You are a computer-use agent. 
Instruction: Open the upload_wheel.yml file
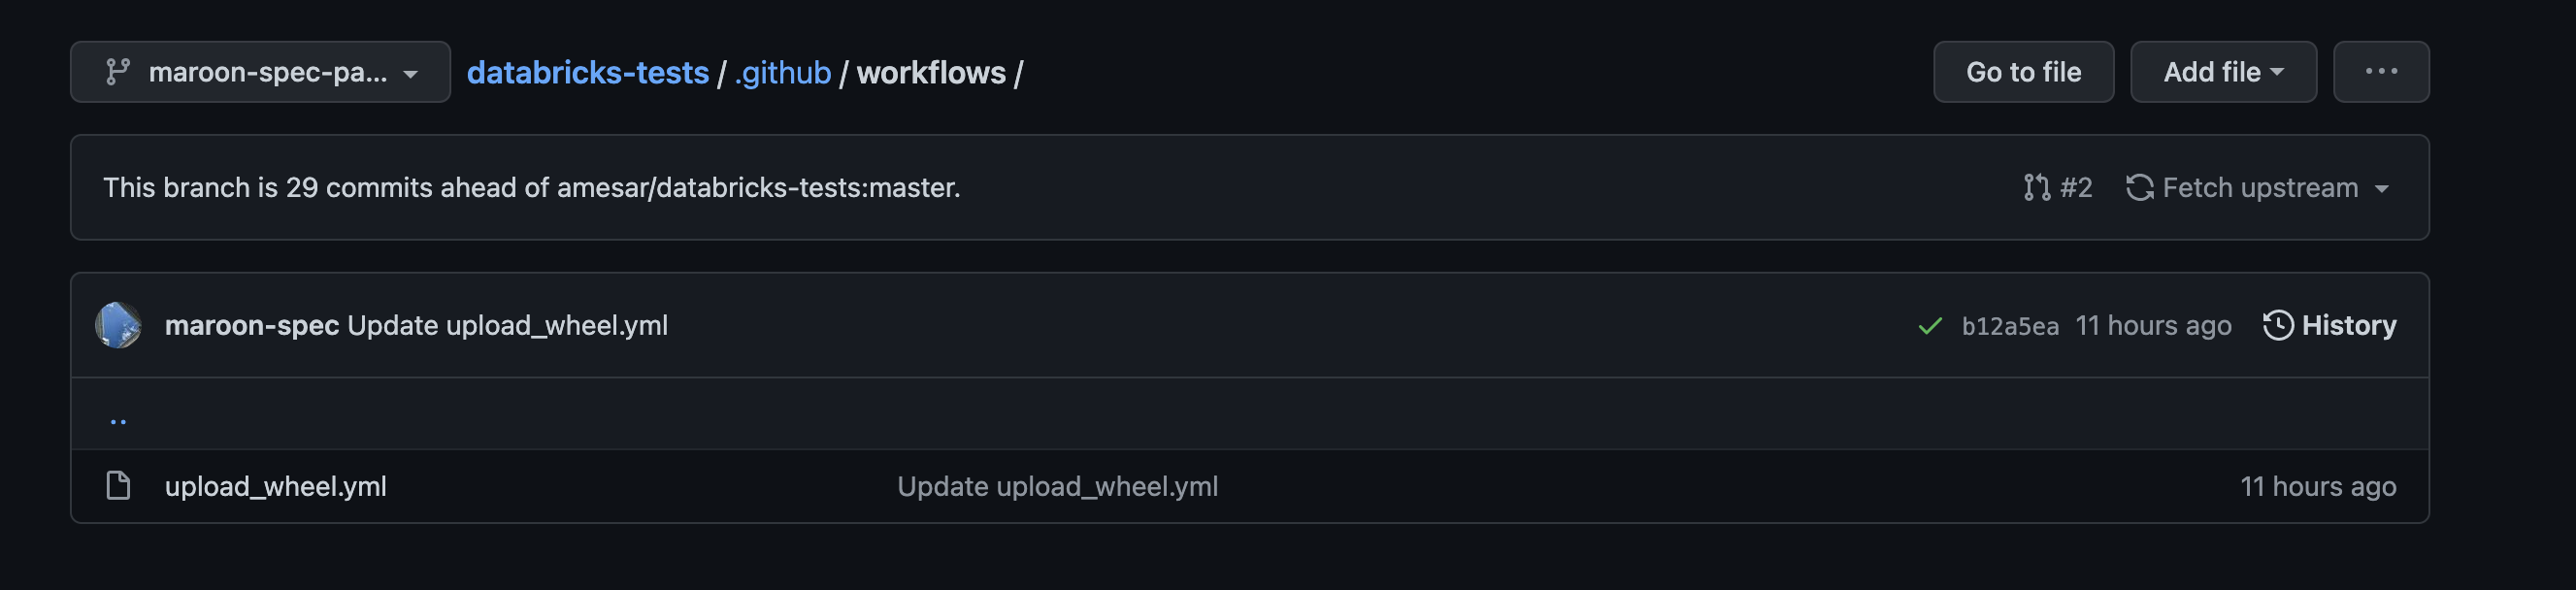click(275, 487)
